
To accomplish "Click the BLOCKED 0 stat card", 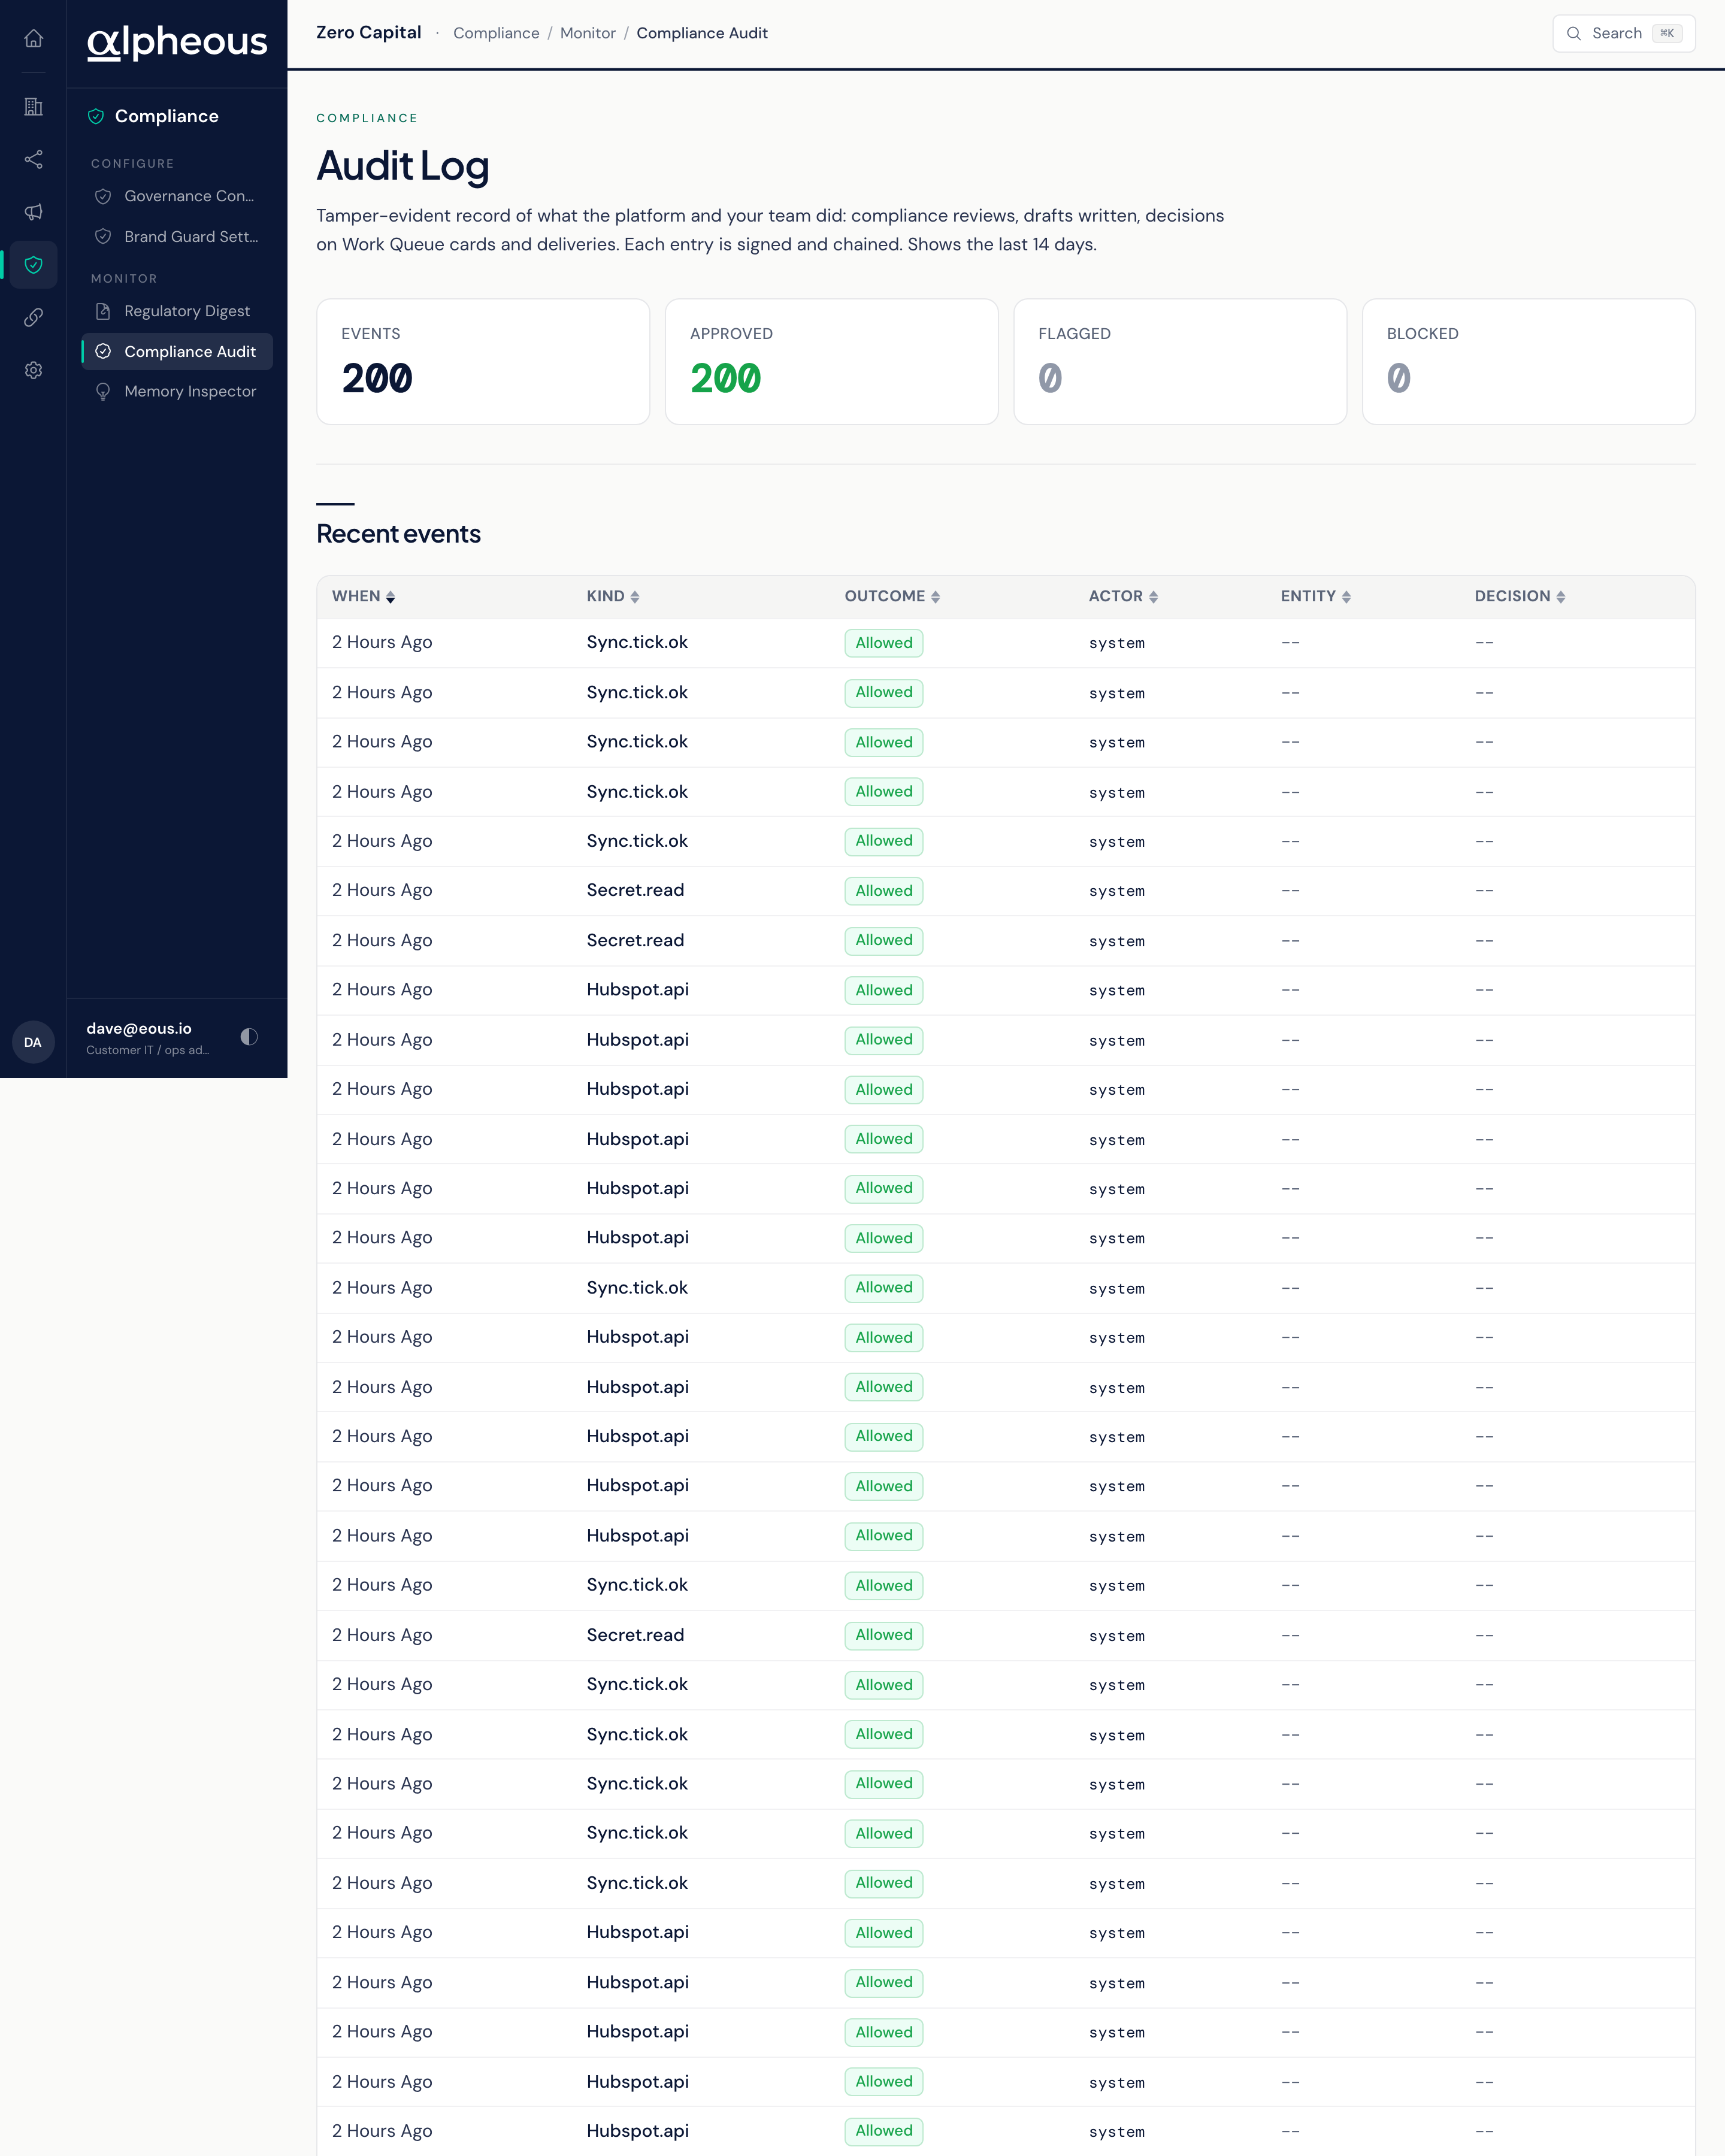I will tap(1528, 362).
